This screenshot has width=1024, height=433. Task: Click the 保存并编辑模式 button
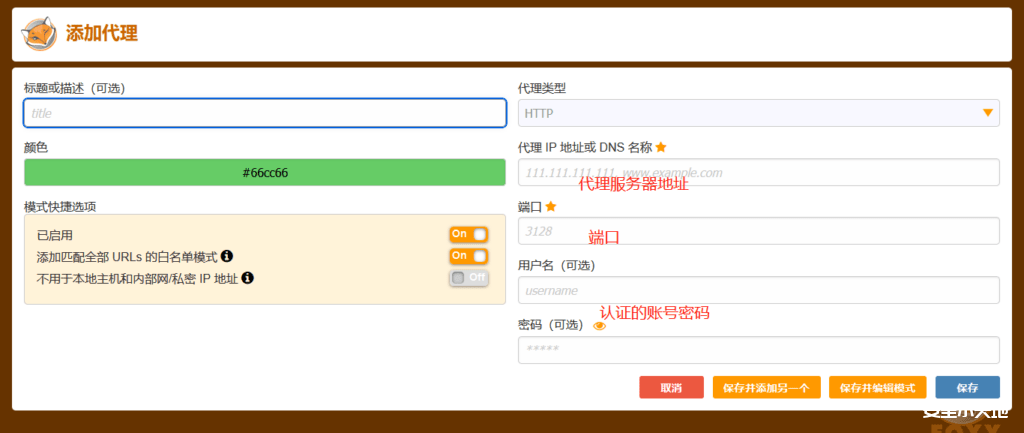click(878, 387)
